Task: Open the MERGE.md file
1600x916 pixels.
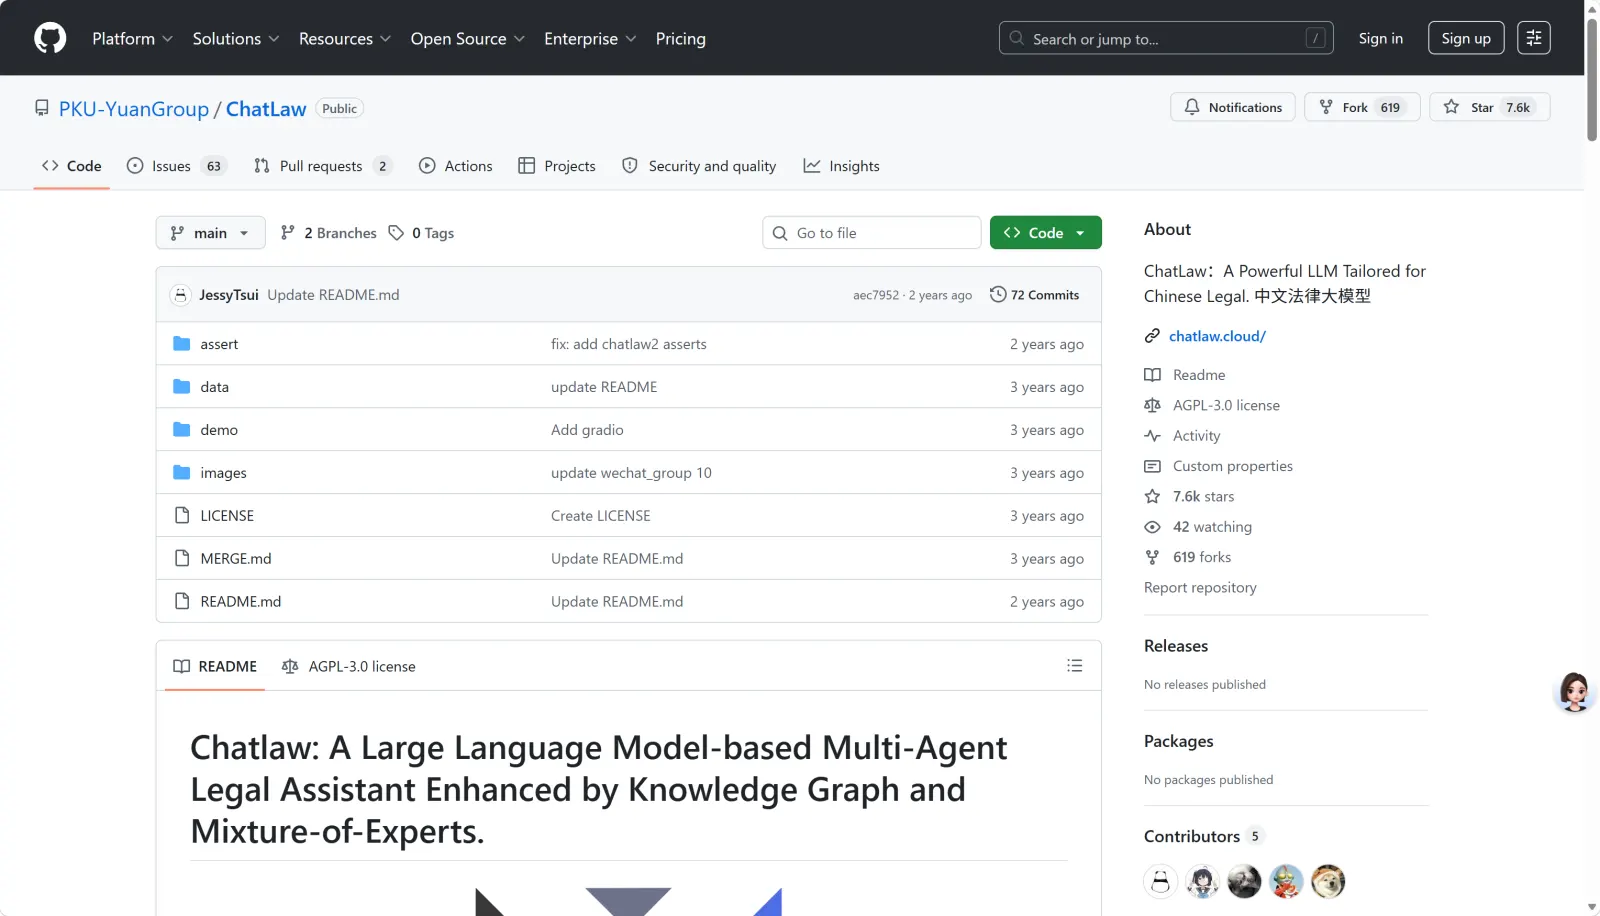Action: click(x=236, y=559)
